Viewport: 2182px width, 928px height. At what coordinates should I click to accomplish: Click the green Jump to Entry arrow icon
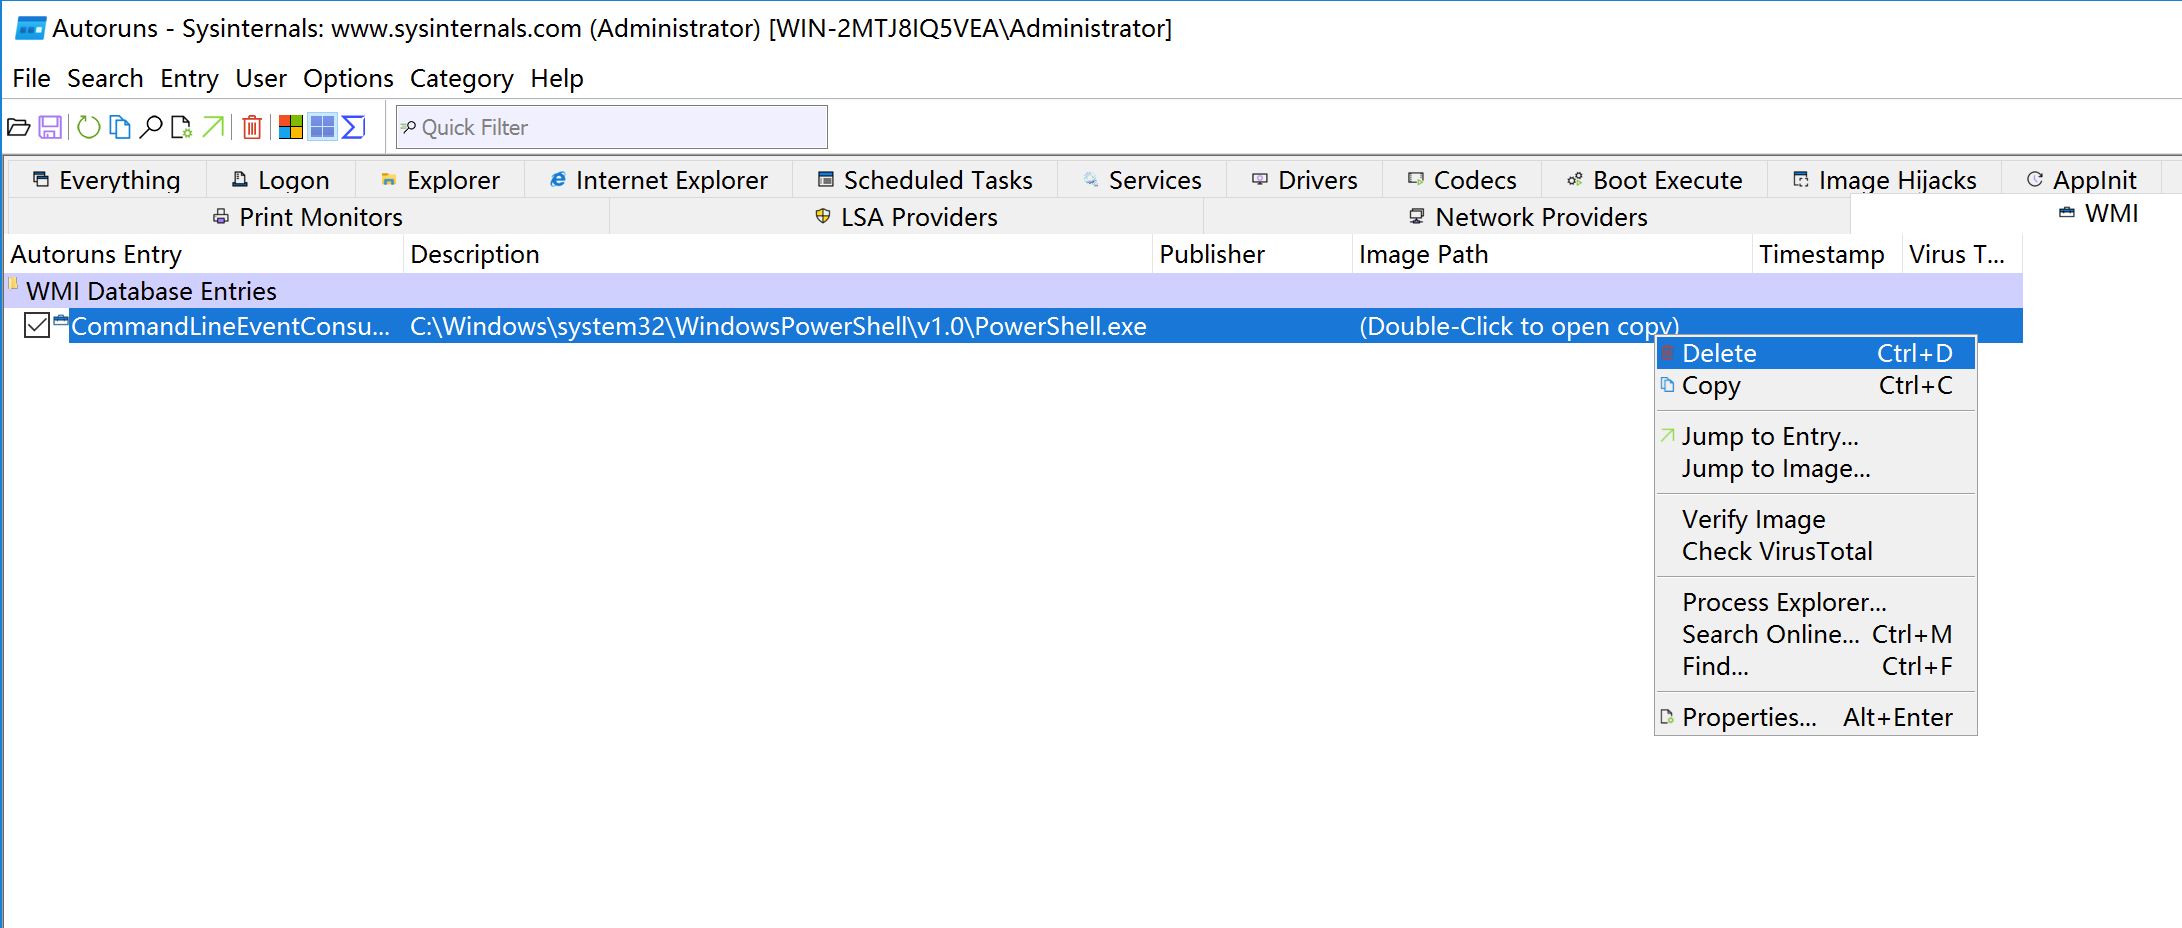click(x=213, y=127)
